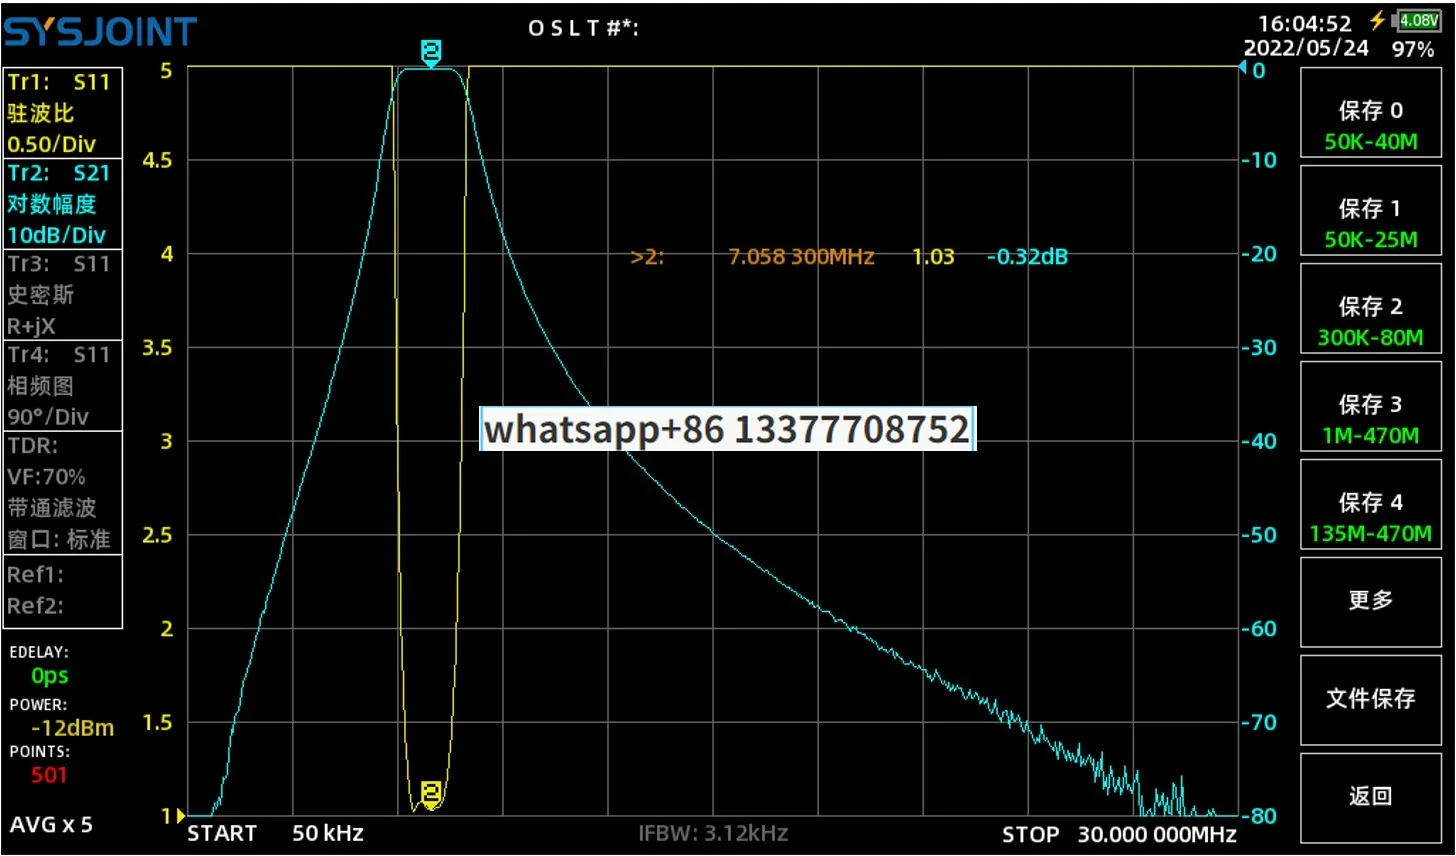
Task: Tap the AVG x 5 averaging setting
Action: point(51,825)
